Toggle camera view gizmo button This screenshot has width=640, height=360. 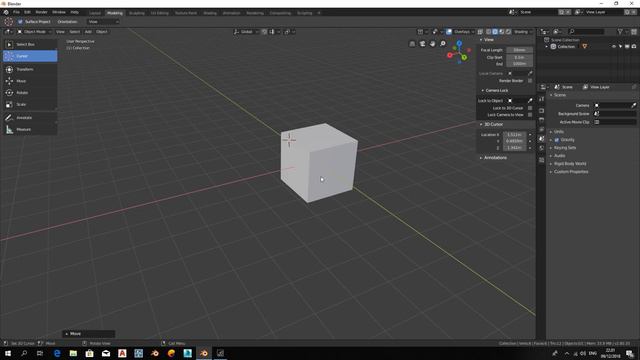(422, 44)
